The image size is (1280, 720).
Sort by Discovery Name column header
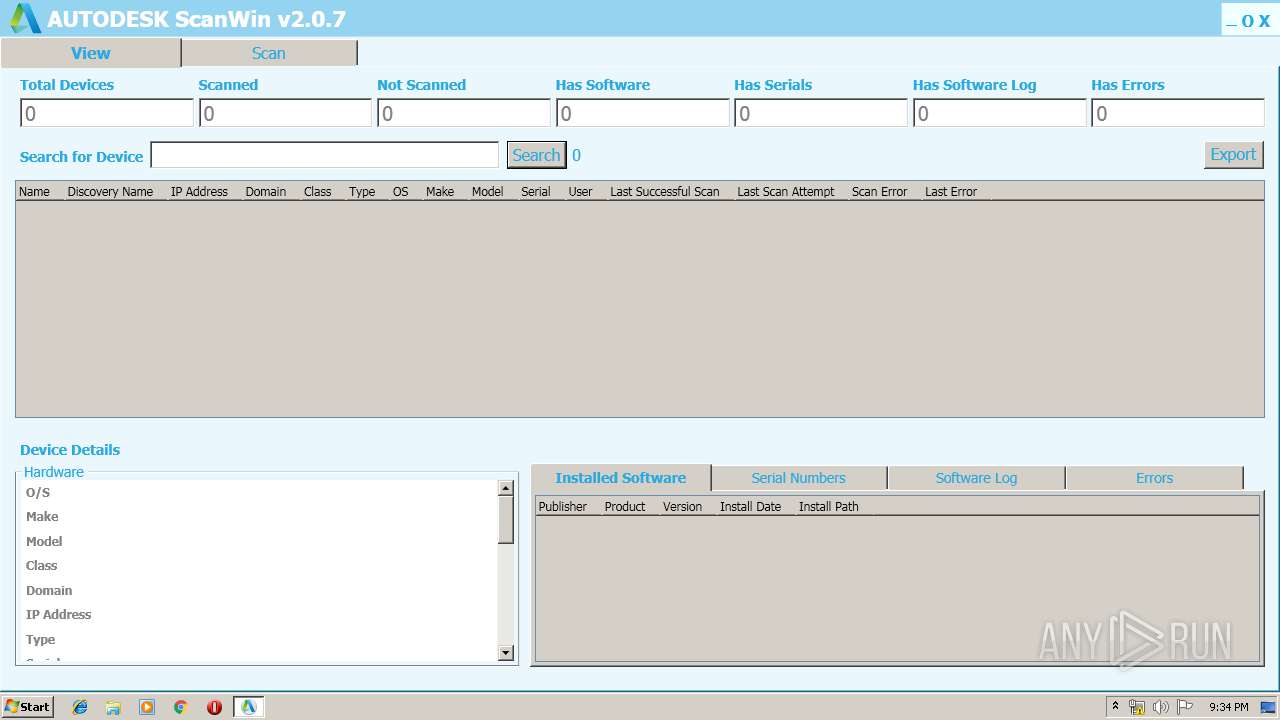110,191
